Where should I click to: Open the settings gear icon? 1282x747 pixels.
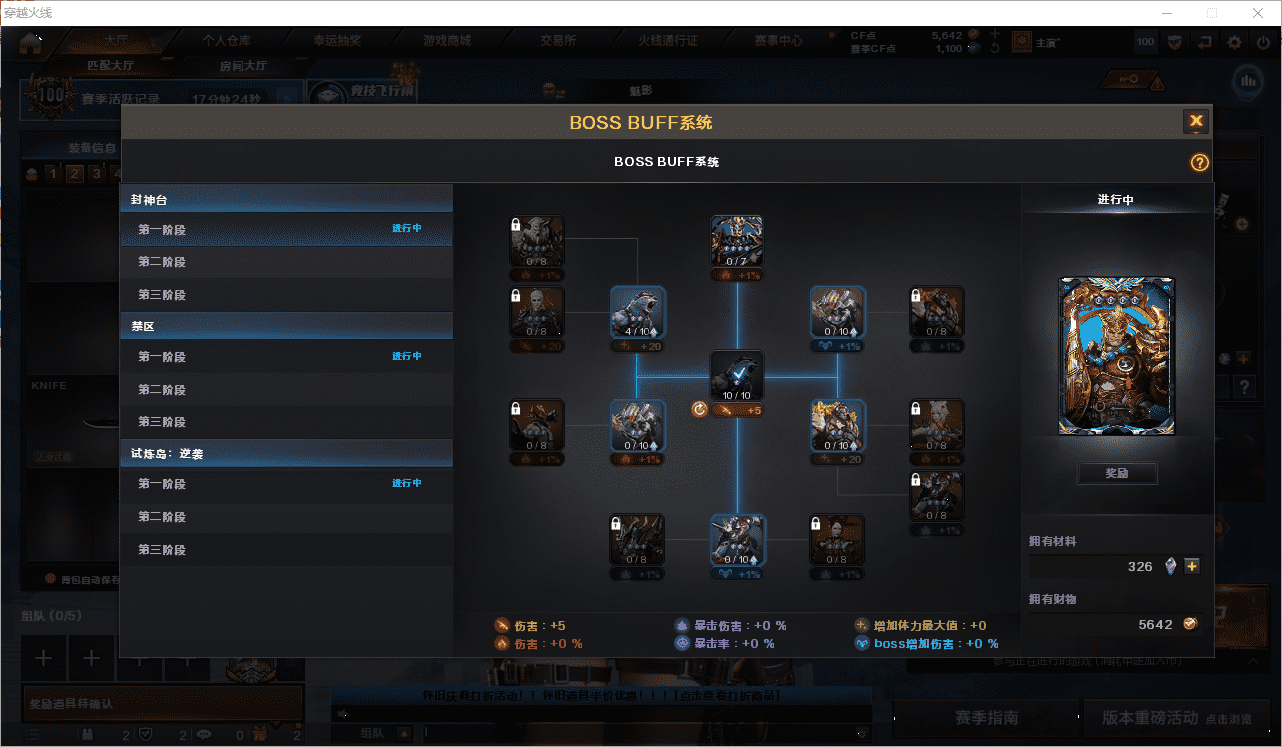pos(1235,42)
